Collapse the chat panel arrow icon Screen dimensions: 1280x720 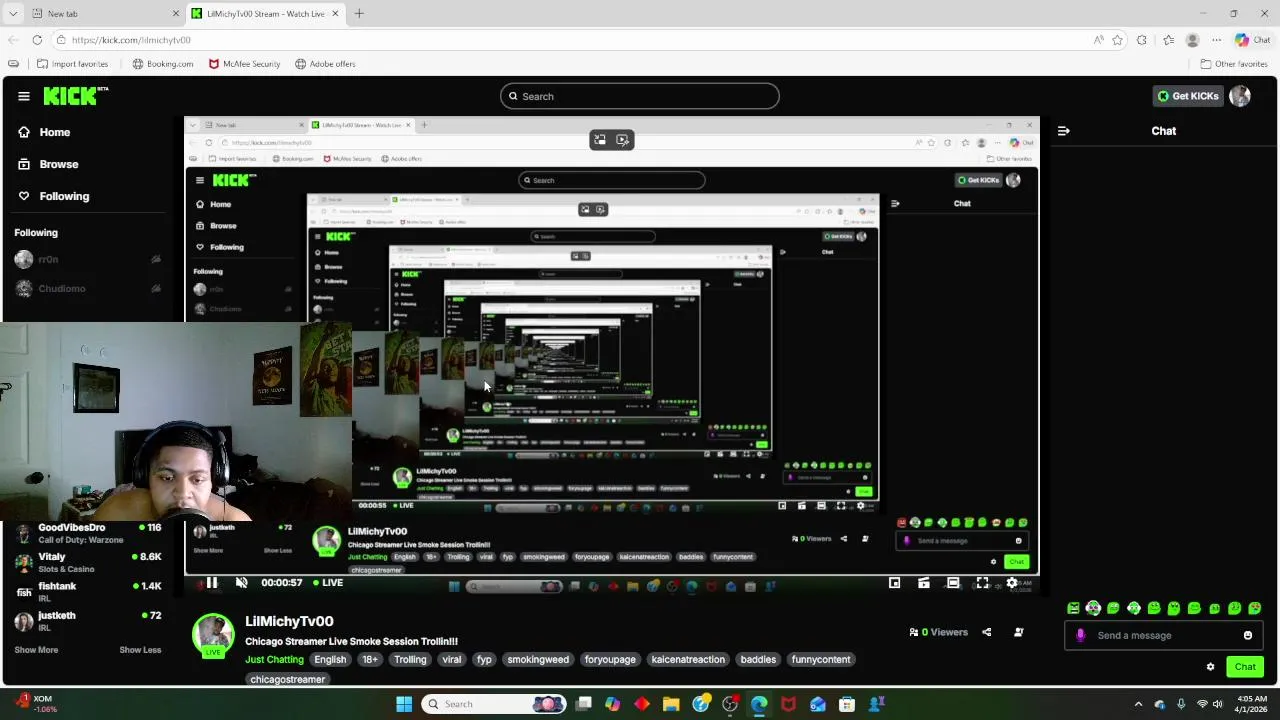pos(1063,131)
